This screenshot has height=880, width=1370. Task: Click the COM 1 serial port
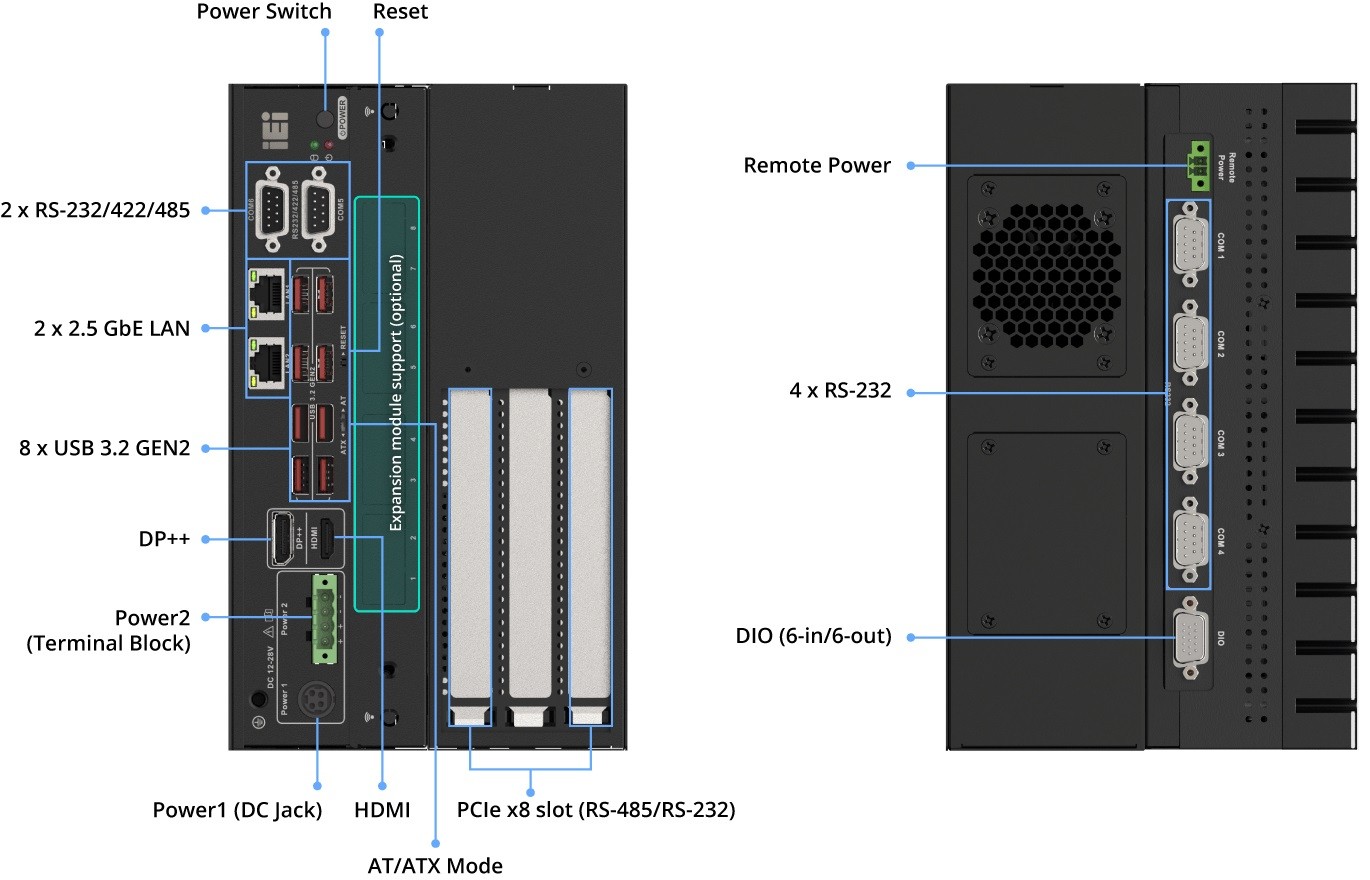point(1189,245)
